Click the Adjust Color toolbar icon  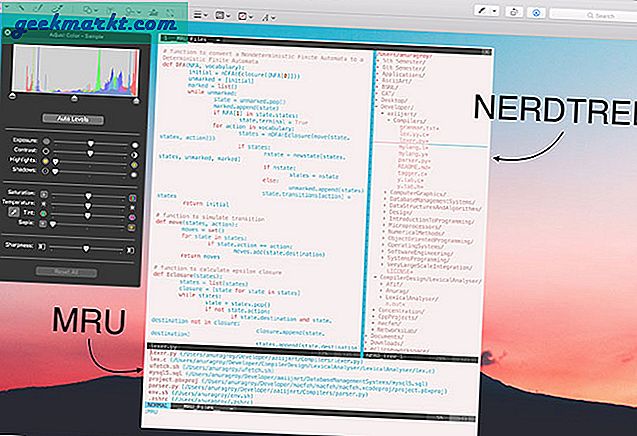point(153,12)
